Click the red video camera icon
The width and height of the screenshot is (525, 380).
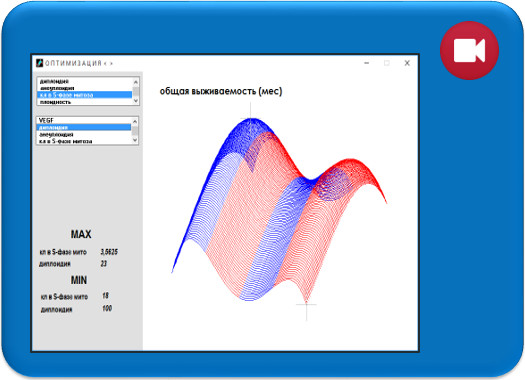coord(469,51)
